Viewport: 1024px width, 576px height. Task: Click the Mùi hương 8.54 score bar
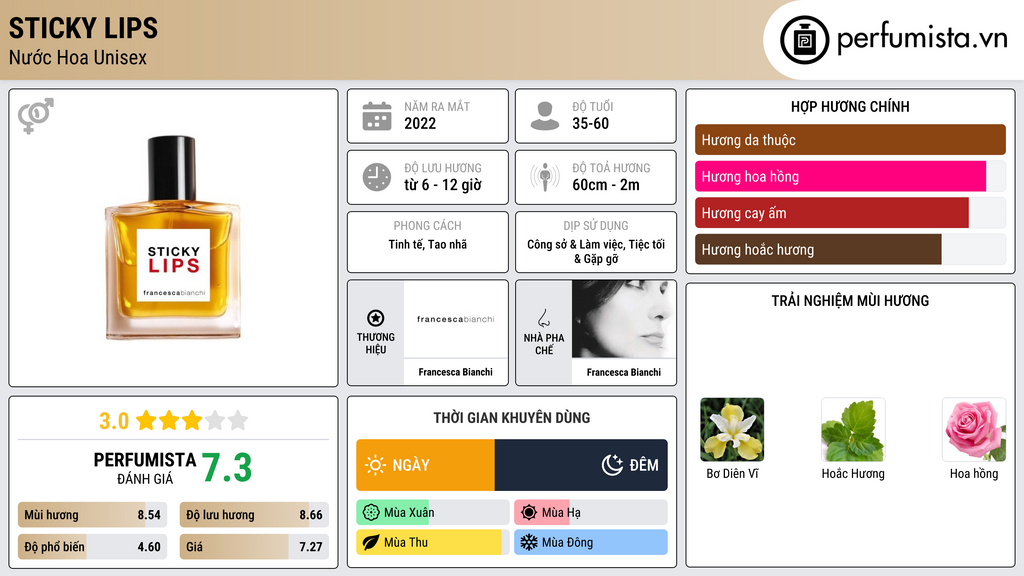point(92,515)
